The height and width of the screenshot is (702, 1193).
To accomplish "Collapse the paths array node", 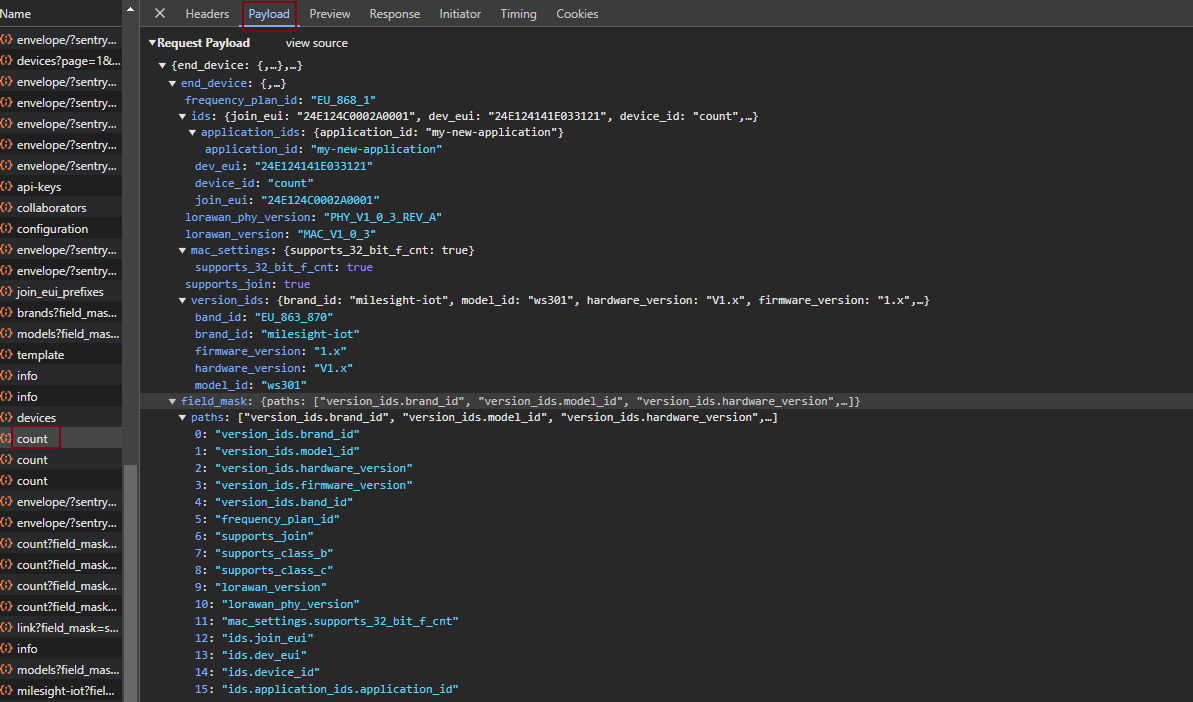I will click(x=182, y=418).
